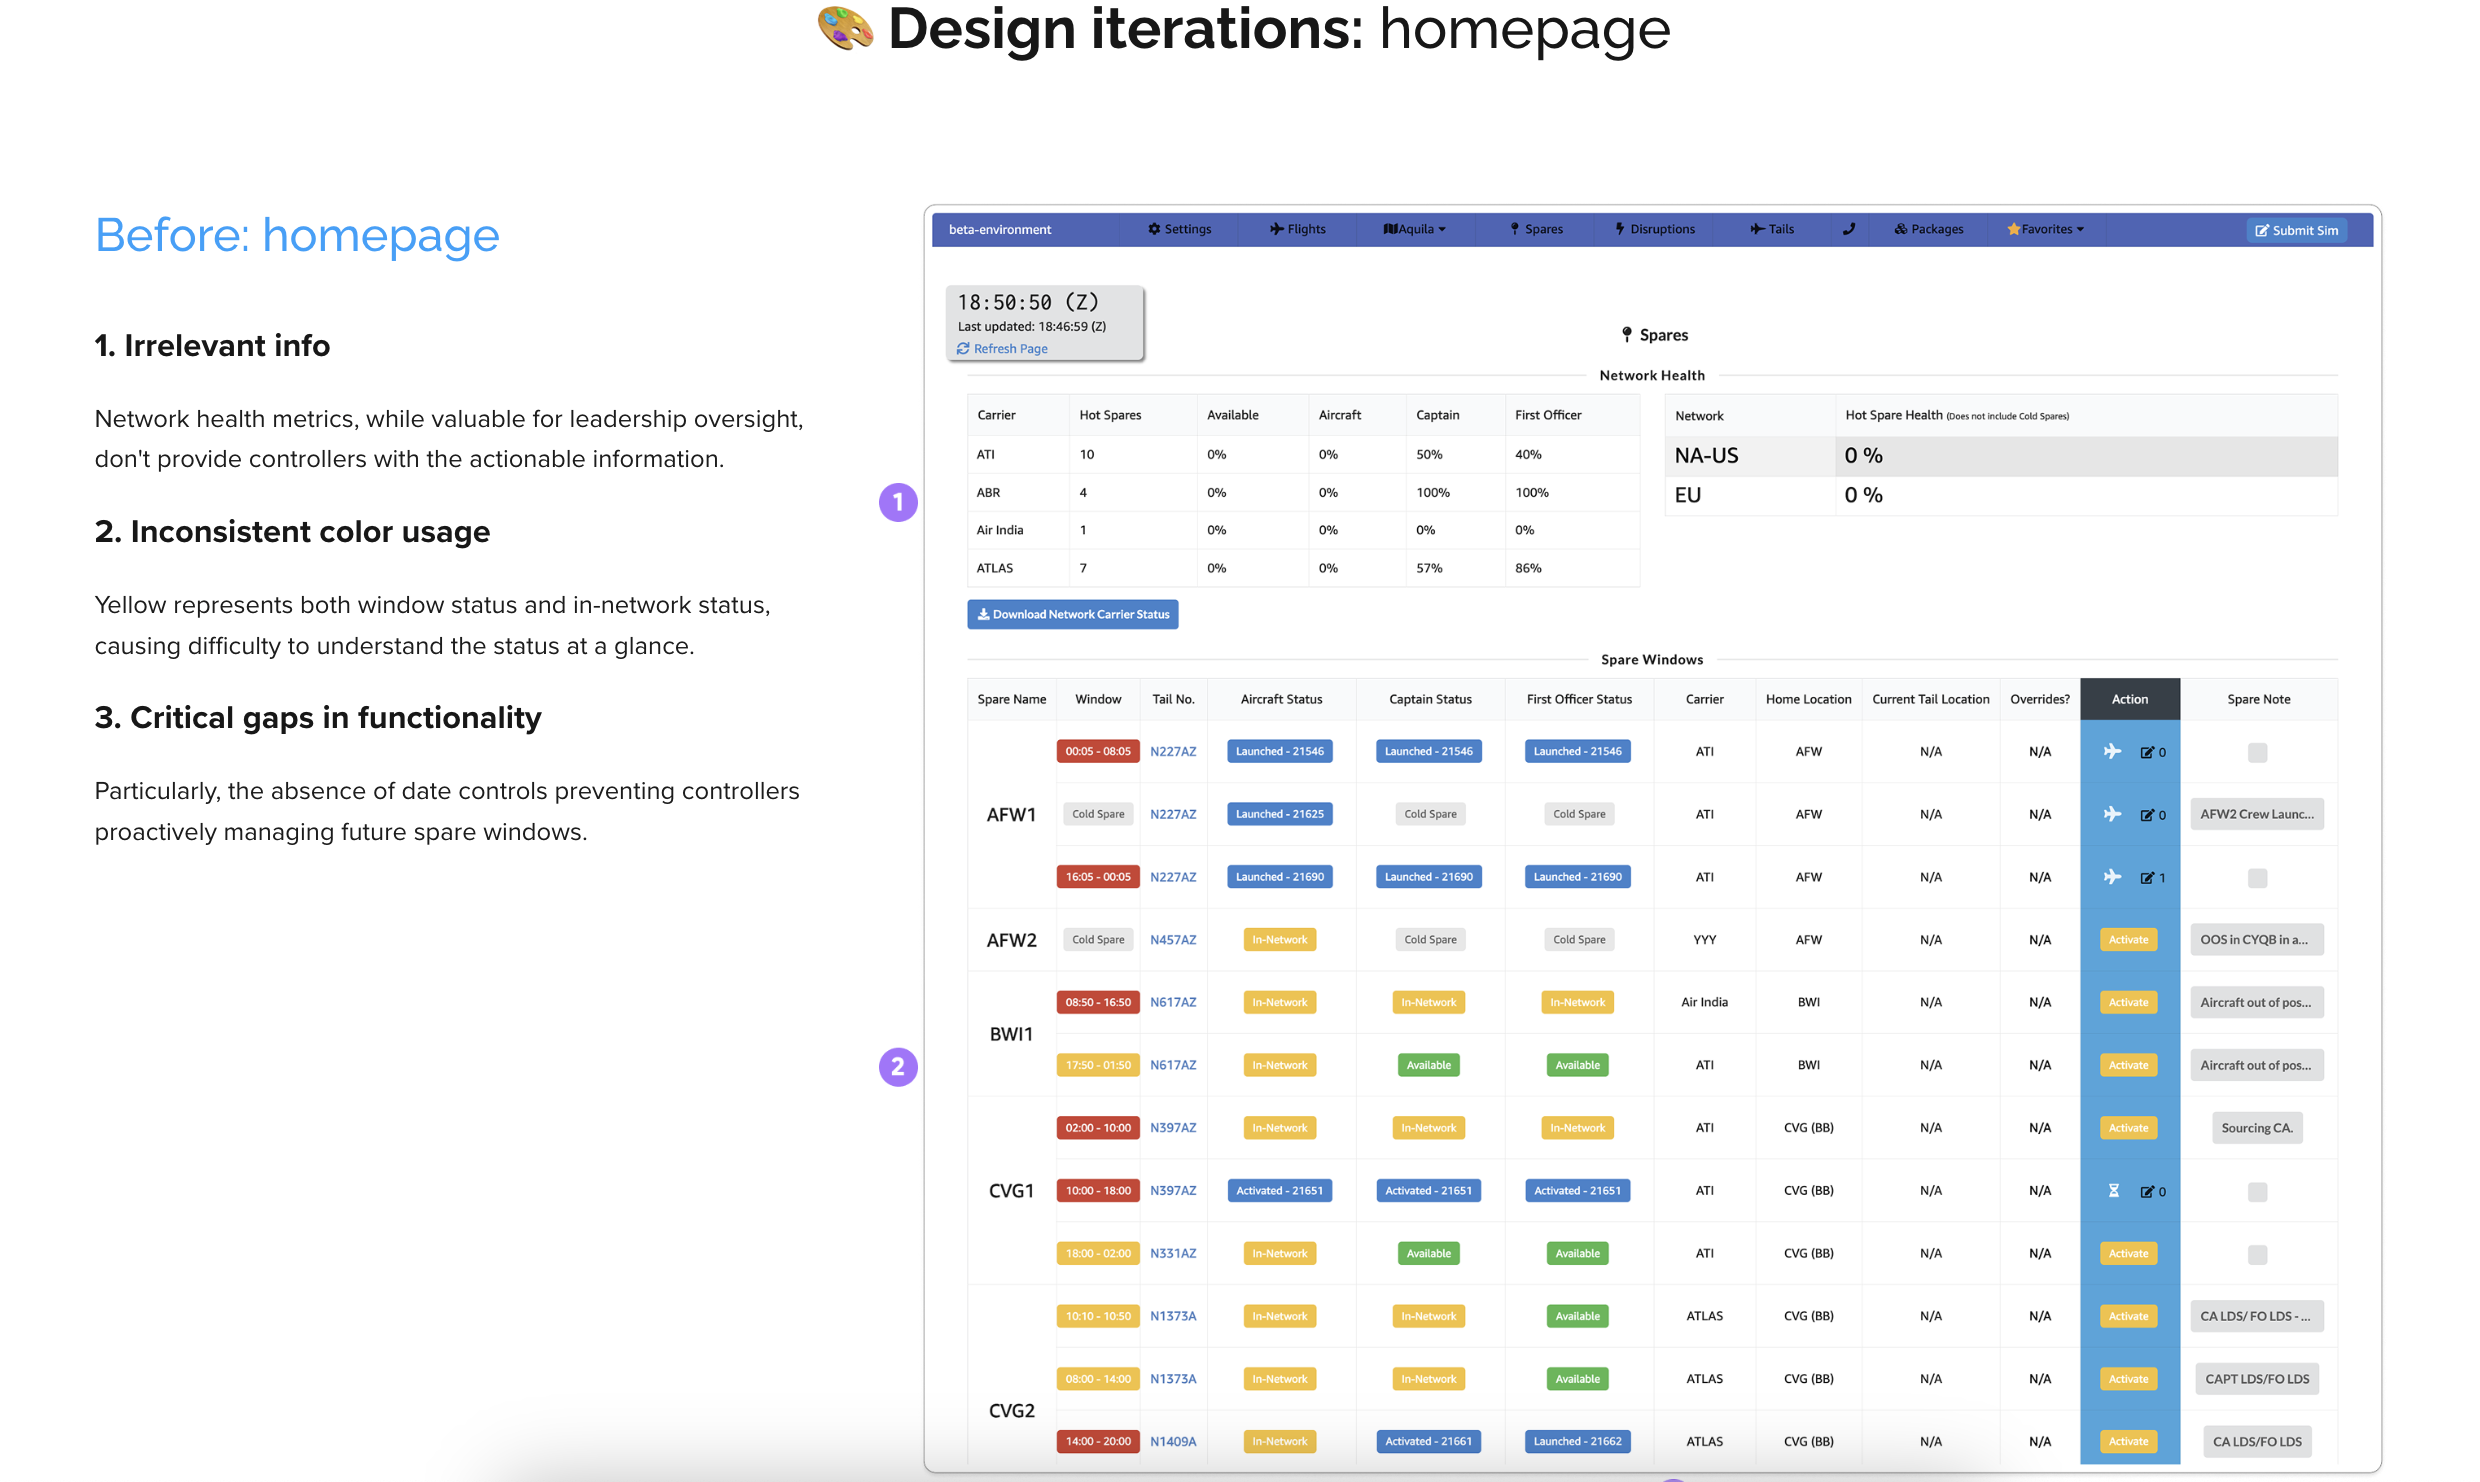Viewport: 2480px width, 1482px height.
Task: Click edit icon in 16:05 - 00:05 row
Action: (2146, 877)
